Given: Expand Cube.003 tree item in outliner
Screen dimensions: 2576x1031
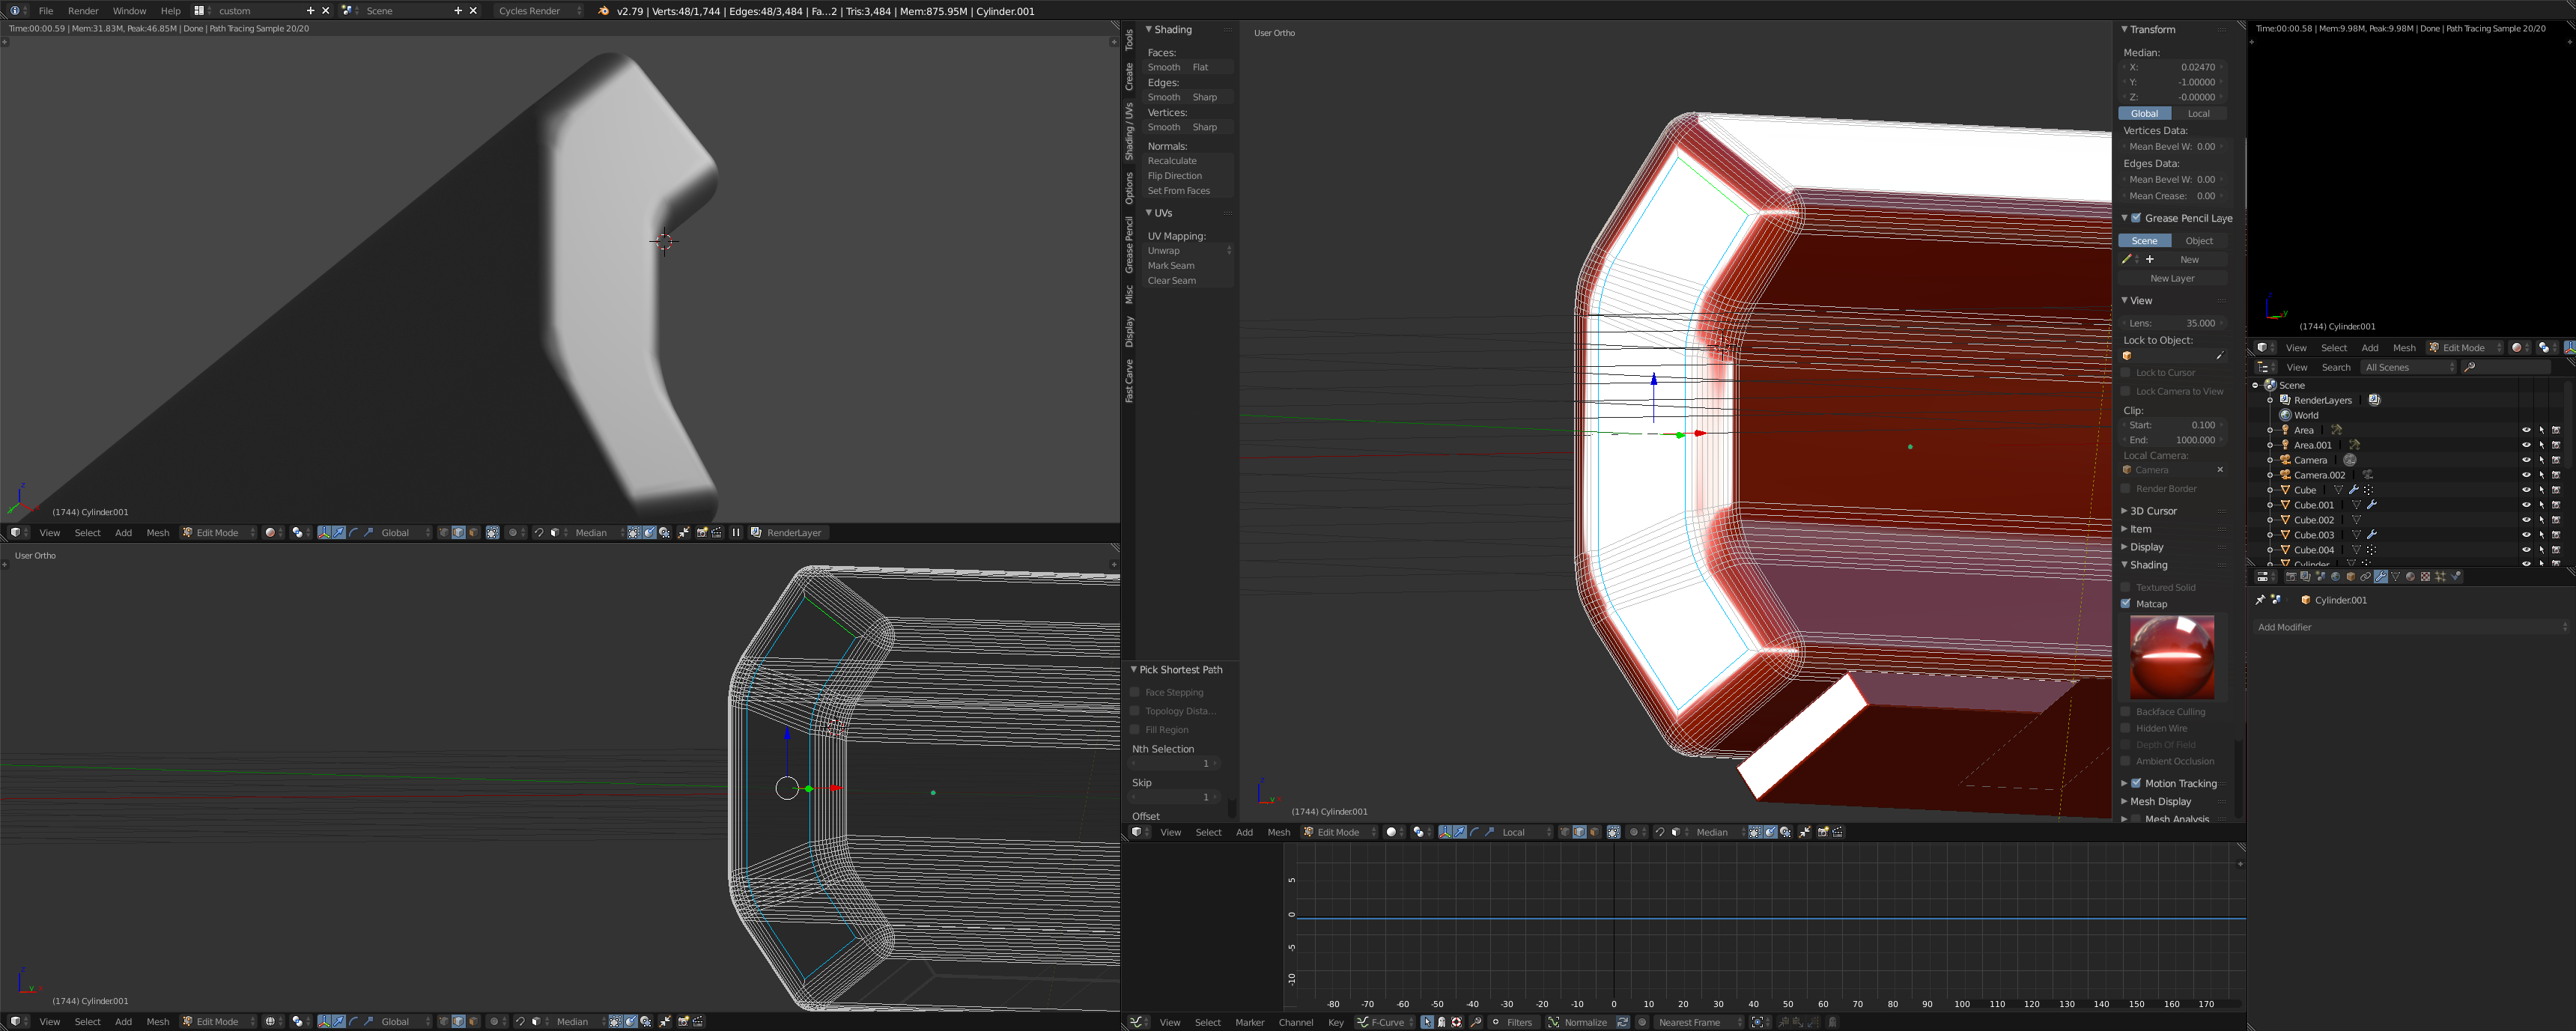Looking at the screenshot, I should coord(2270,535).
